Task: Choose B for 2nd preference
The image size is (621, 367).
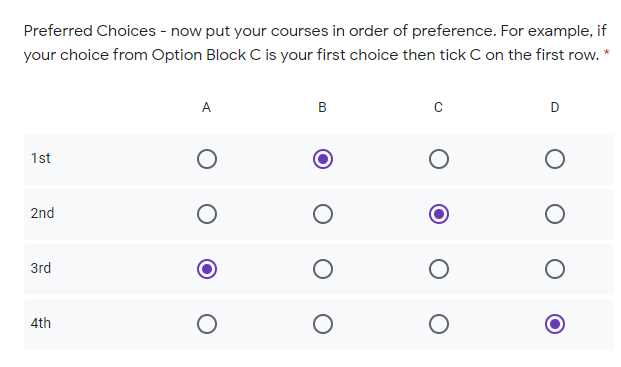Action: [323, 214]
